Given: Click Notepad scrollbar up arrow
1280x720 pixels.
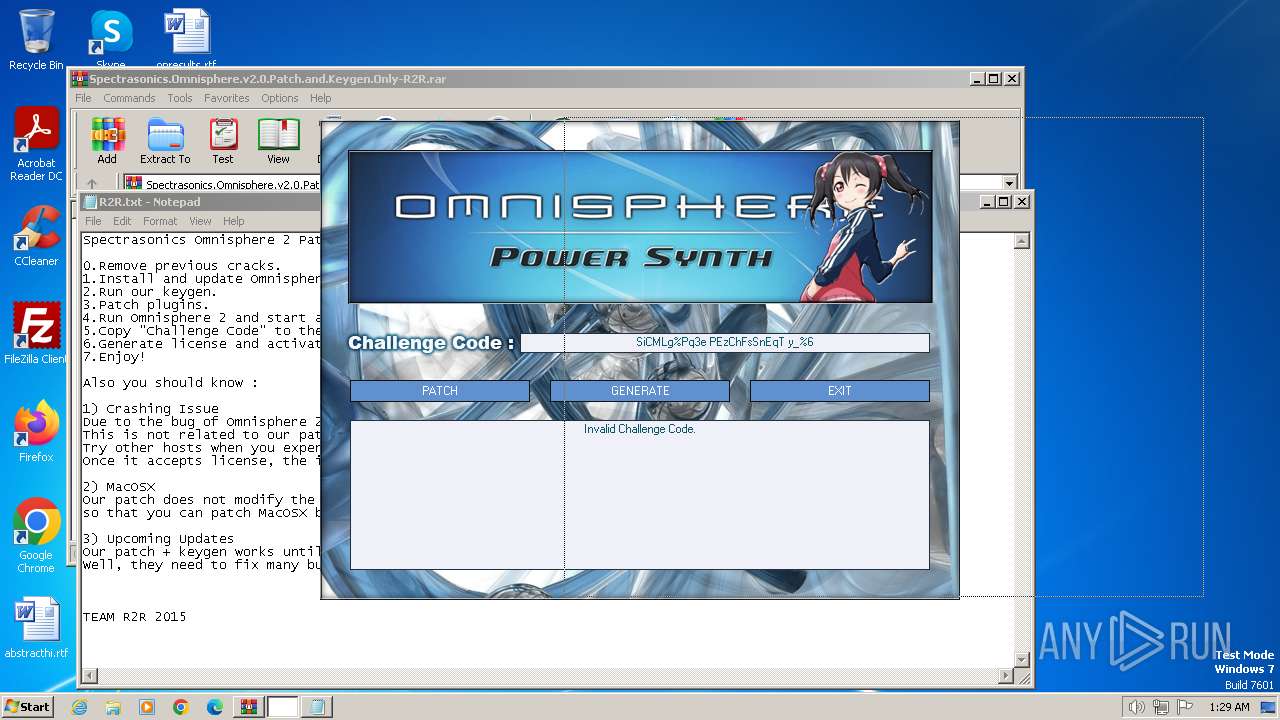Looking at the screenshot, I should coord(1022,241).
